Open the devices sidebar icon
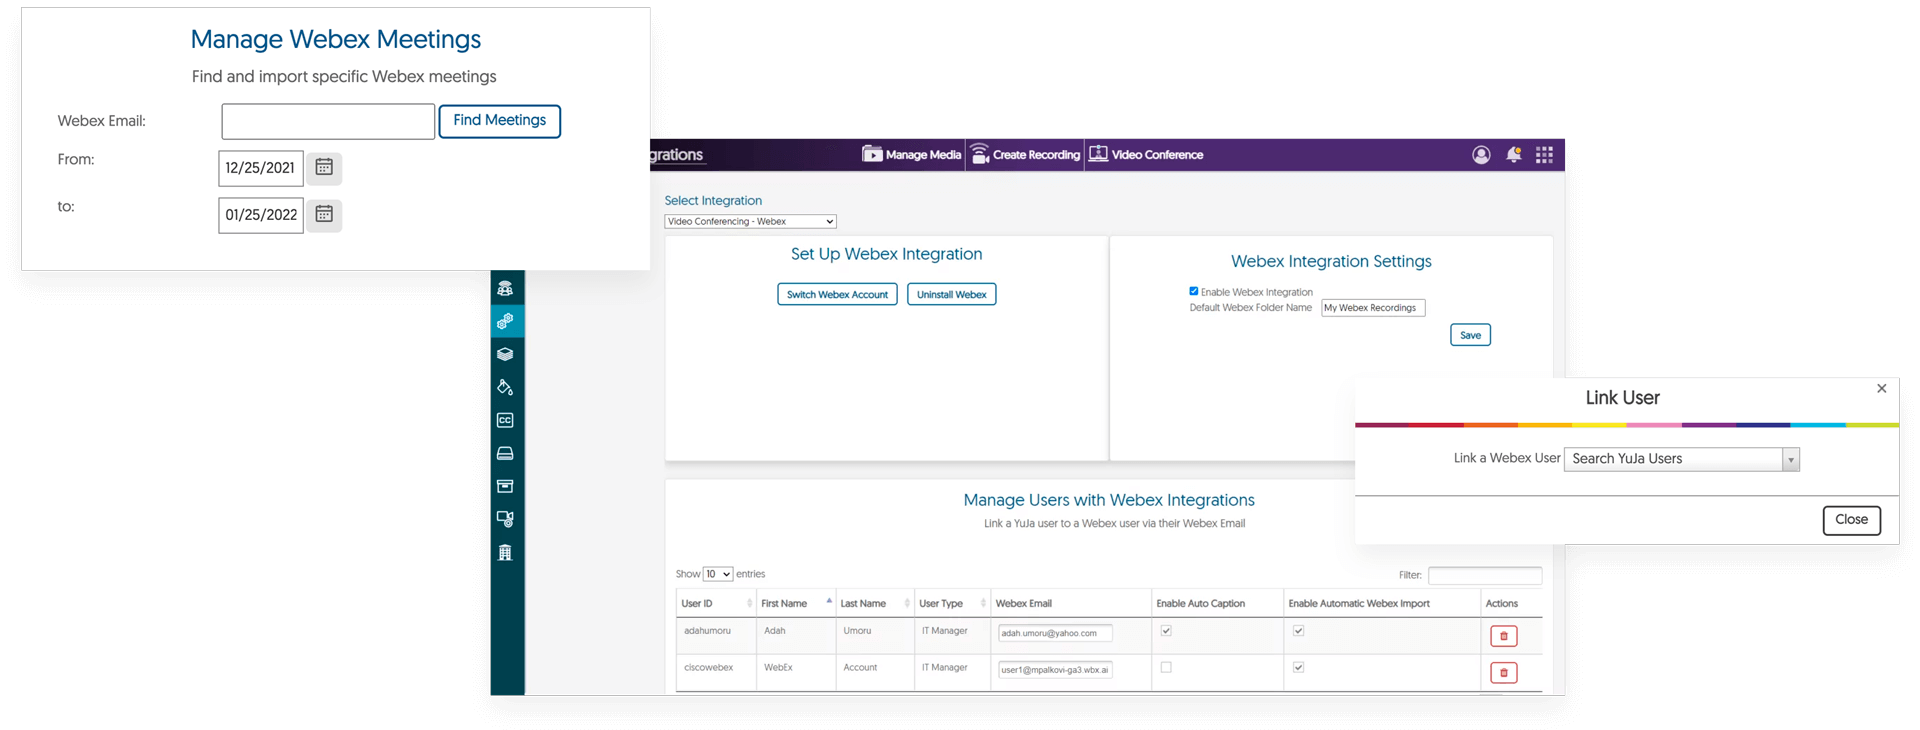The image size is (1920, 730). click(505, 519)
